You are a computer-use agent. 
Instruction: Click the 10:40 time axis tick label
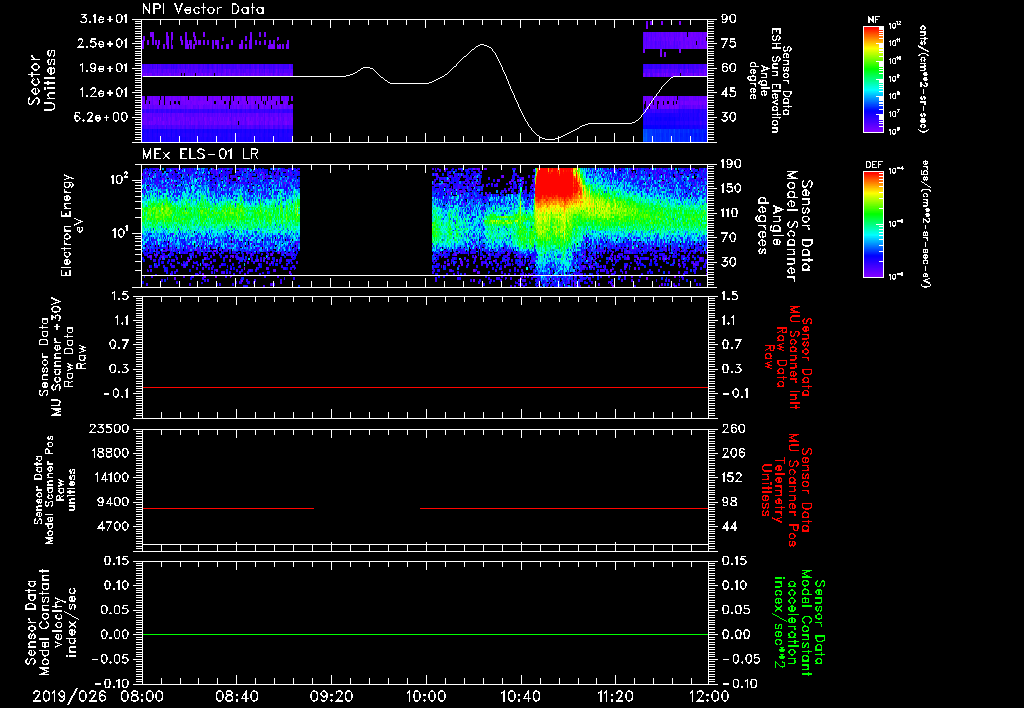pyautogui.click(x=520, y=697)
